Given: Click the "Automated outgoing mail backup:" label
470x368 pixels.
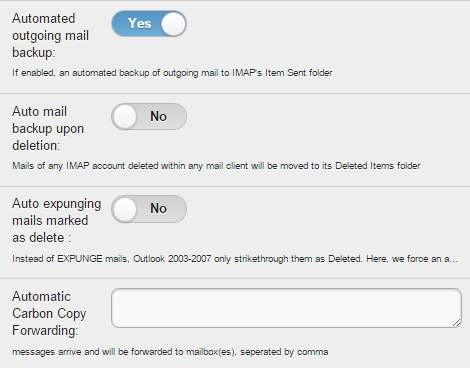Looking at the screenshot, I should [51, 35].
